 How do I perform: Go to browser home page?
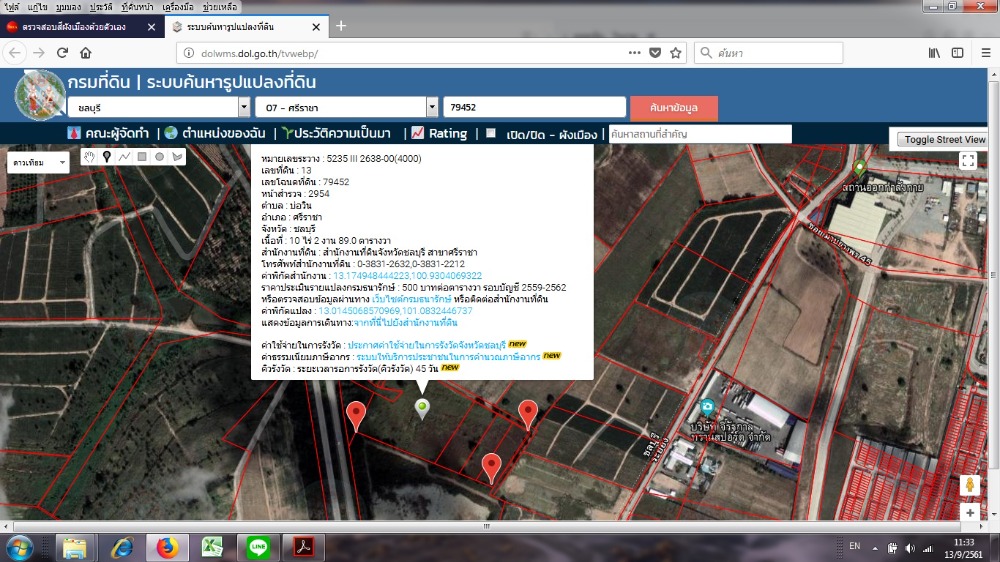tap(85, 53)
